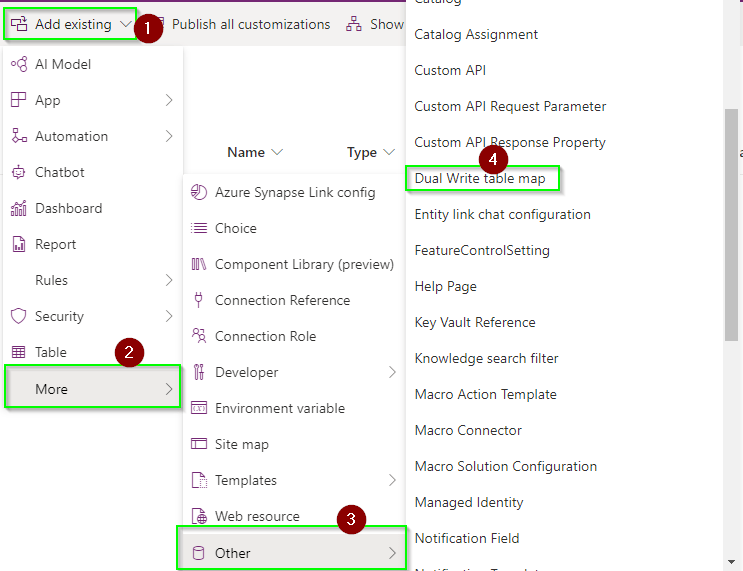Select Choice menu item text
The width and height of the screenshot is (743, 571).
[x=236, y=228]
